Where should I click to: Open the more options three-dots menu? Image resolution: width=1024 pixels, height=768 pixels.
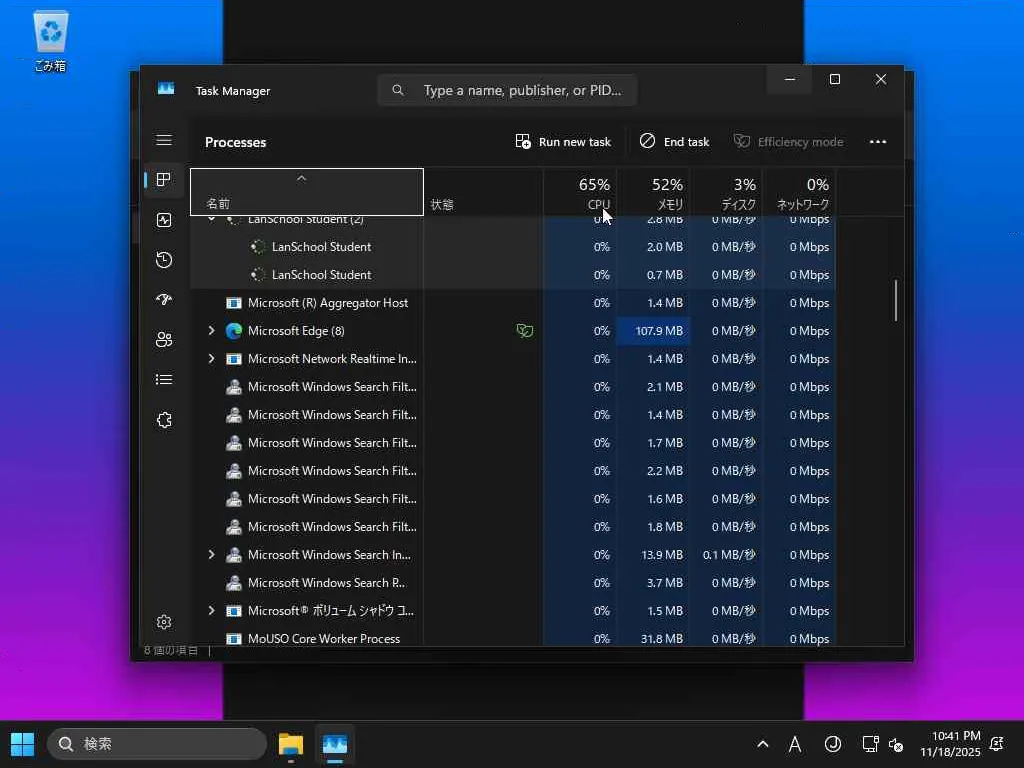(x=878, y=142)
